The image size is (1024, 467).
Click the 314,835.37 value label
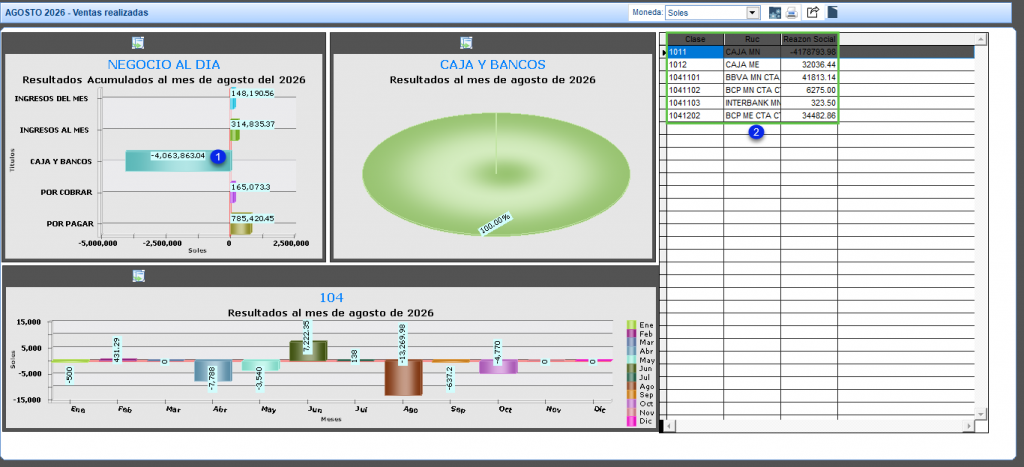point(252,124)
